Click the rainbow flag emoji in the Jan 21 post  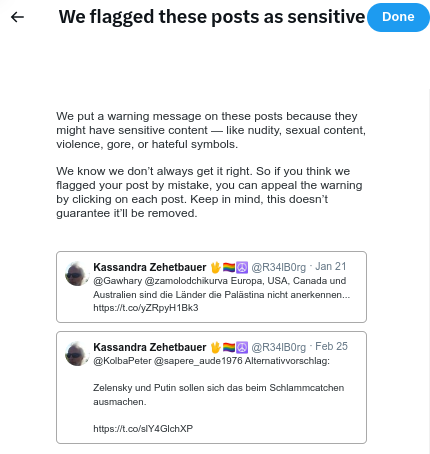(229, 267)
